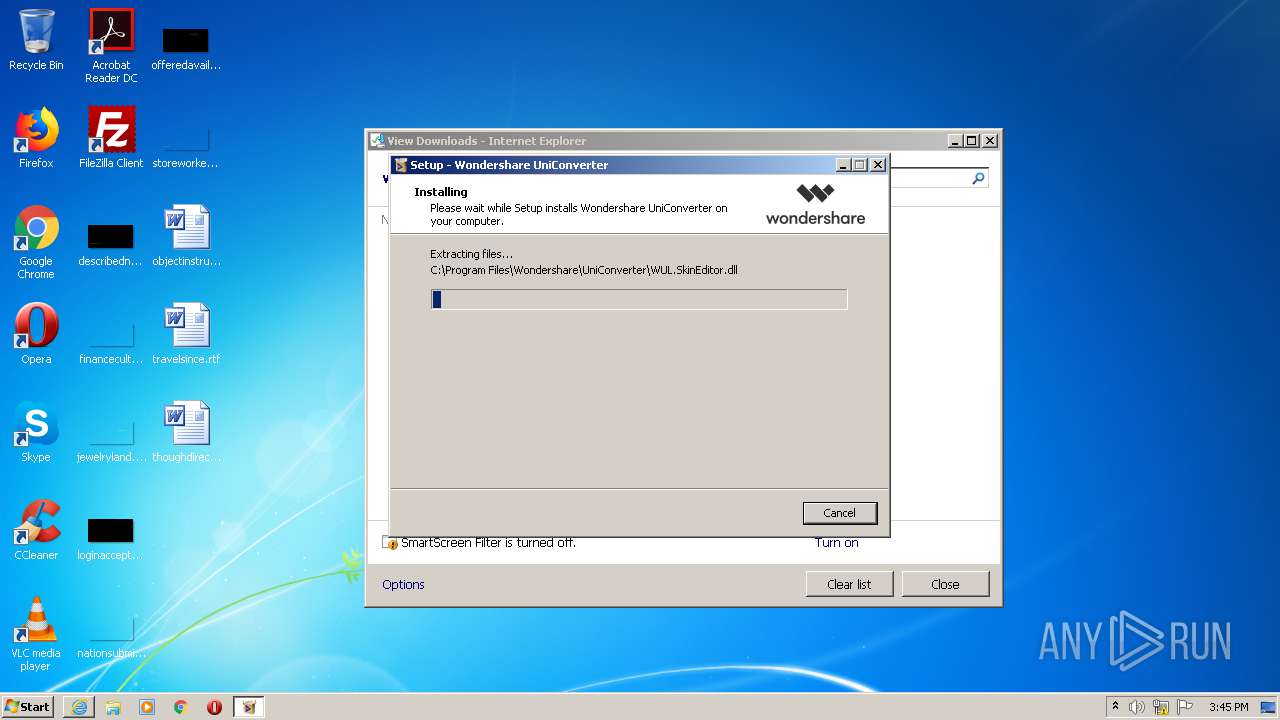Viewport: 1280px width, 720px height.
Task: Select the describedn desktop file
Action: (111, 245)
